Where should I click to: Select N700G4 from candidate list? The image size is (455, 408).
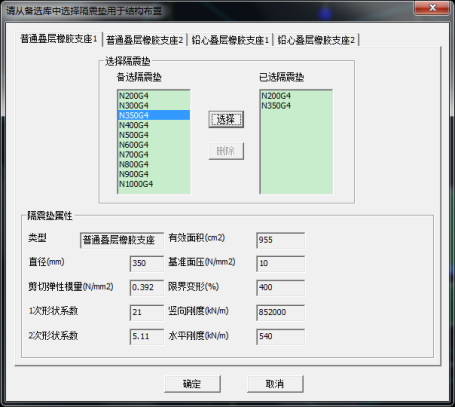point(154,155)
